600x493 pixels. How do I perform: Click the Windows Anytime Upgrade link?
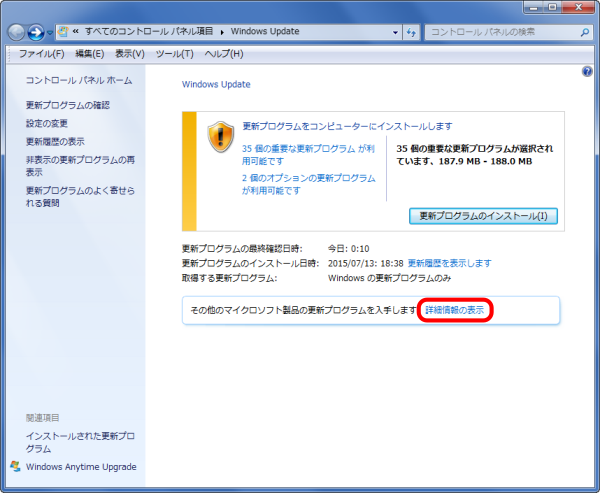[x=81, y=467]
